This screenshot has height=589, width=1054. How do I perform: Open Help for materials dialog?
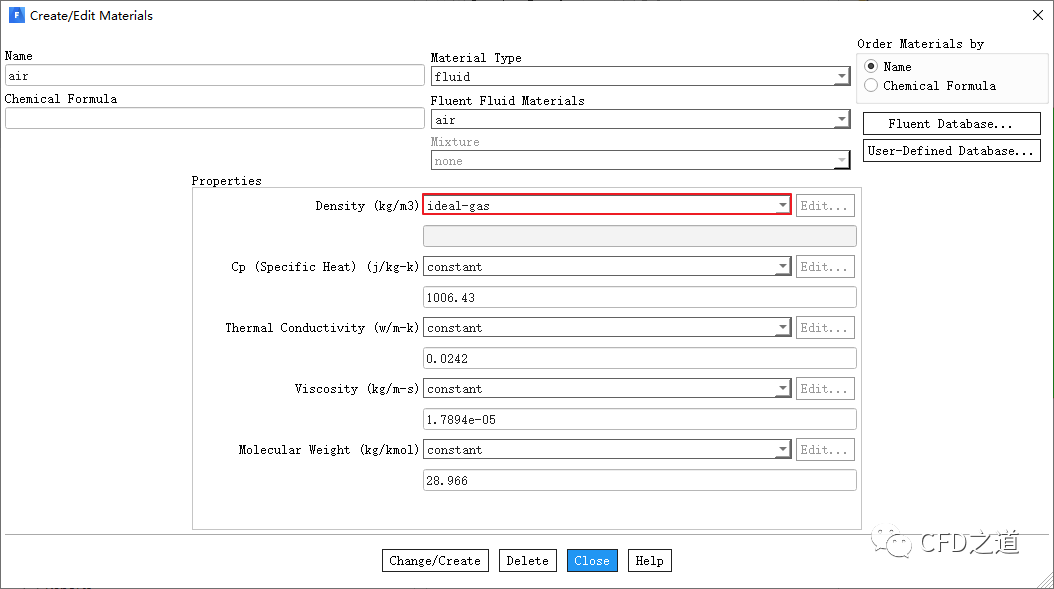pyautogui.click(x=649, y=561)
